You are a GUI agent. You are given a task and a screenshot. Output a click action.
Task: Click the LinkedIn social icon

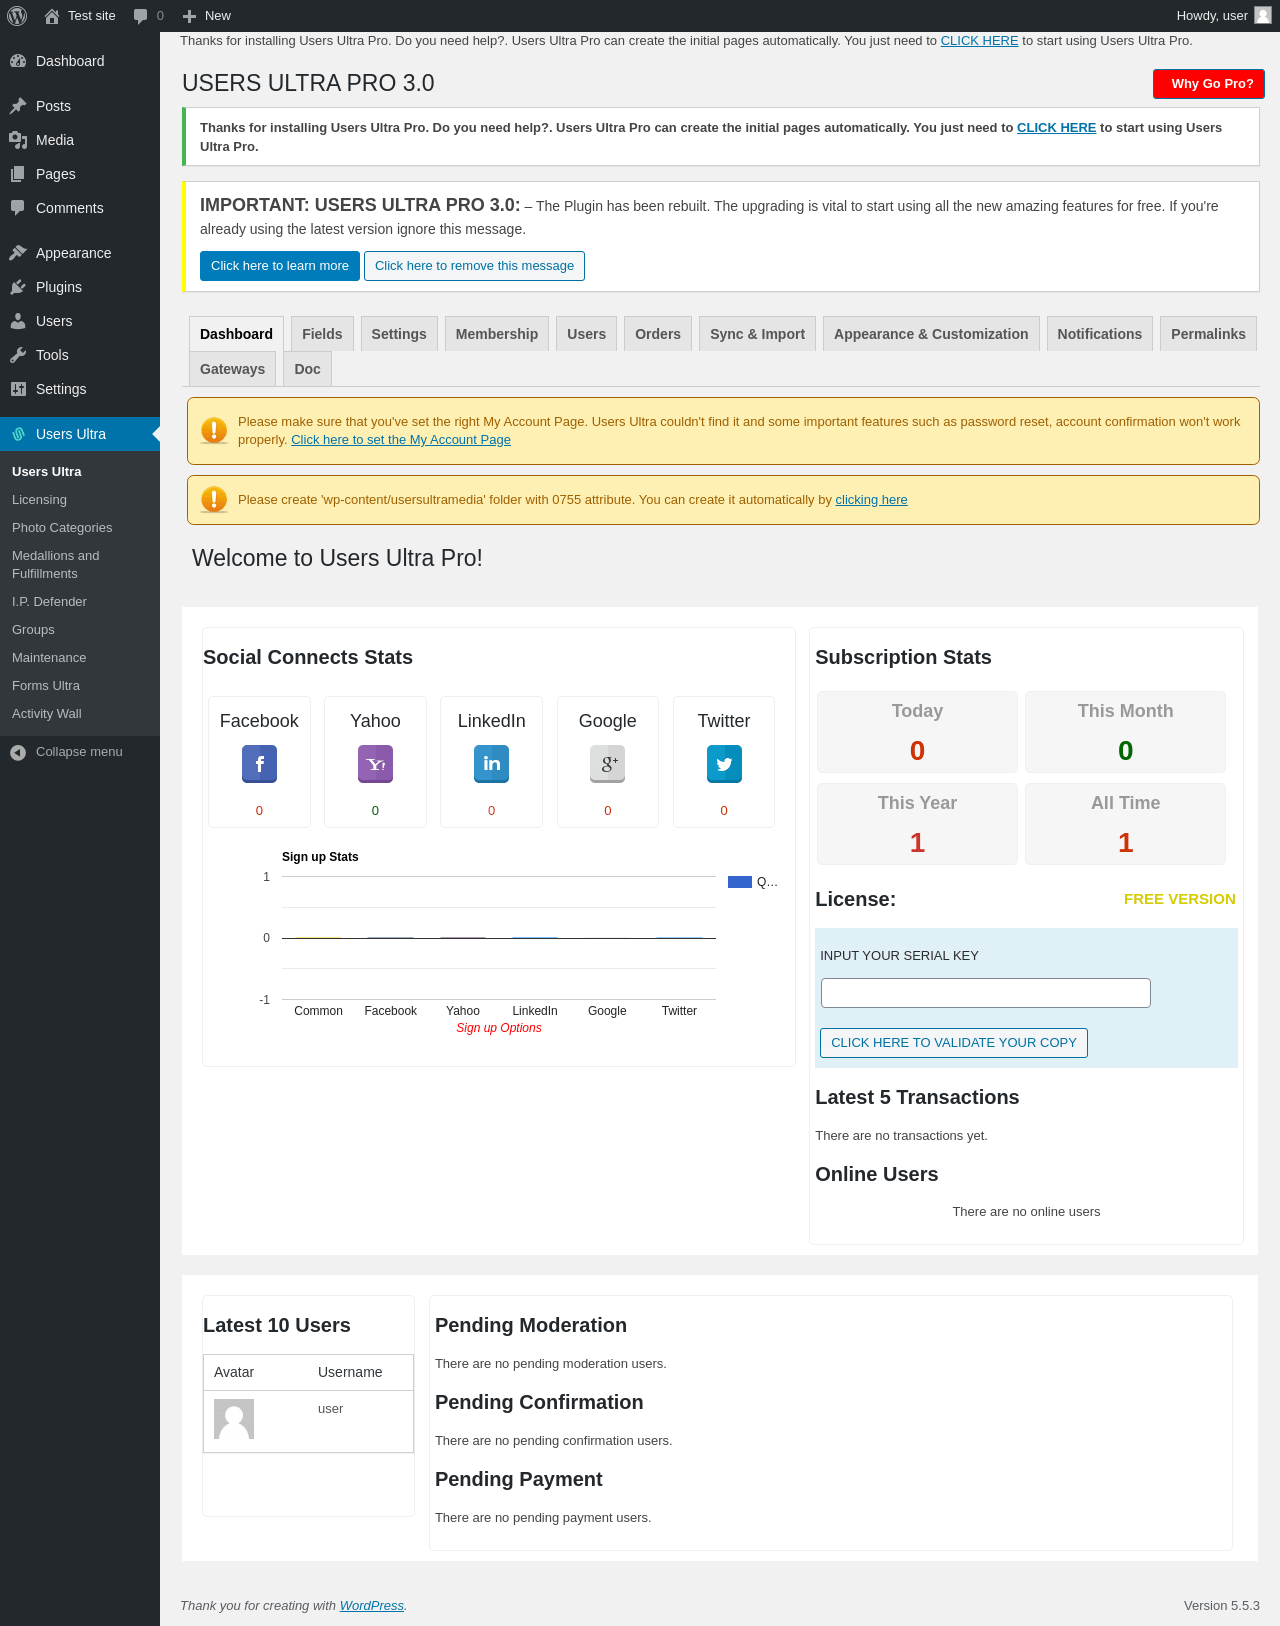pos(491,764)
